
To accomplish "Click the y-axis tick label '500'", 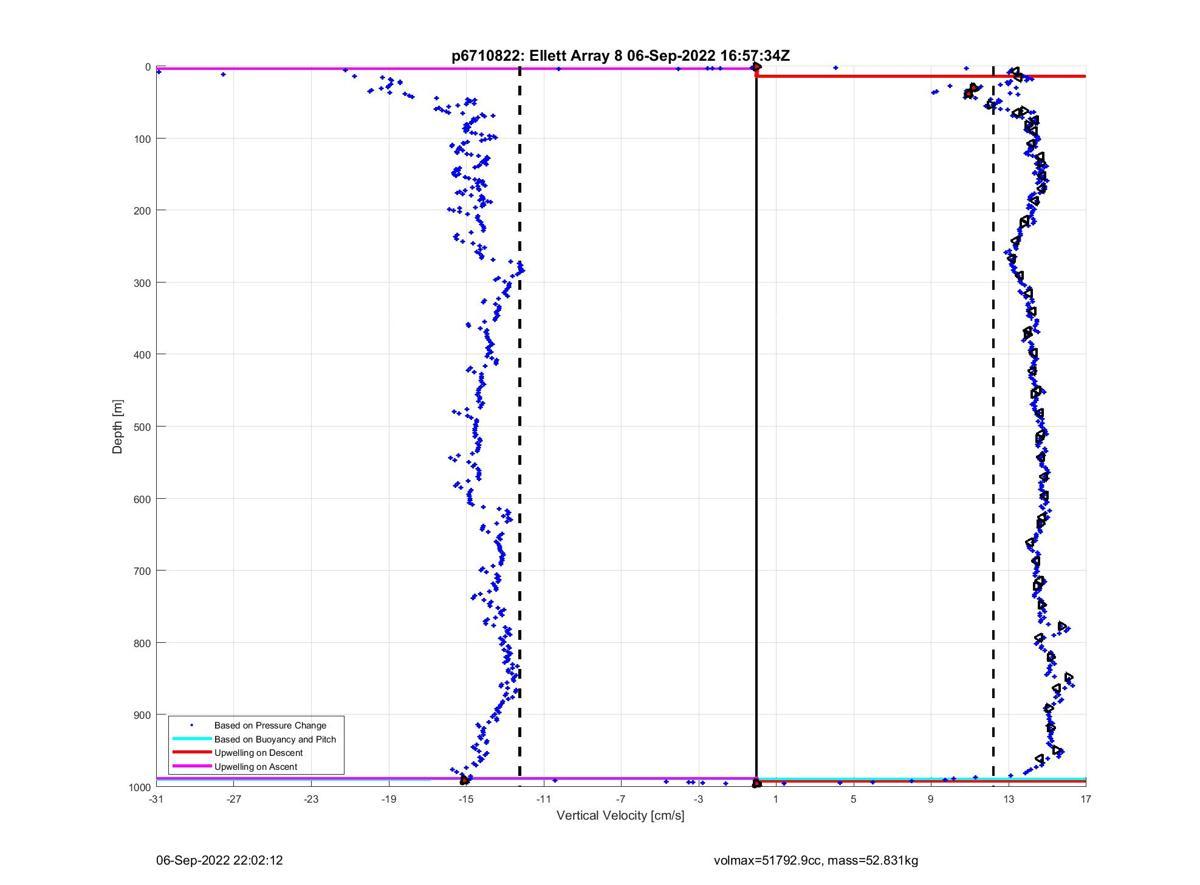I will (x=142, y=427).
